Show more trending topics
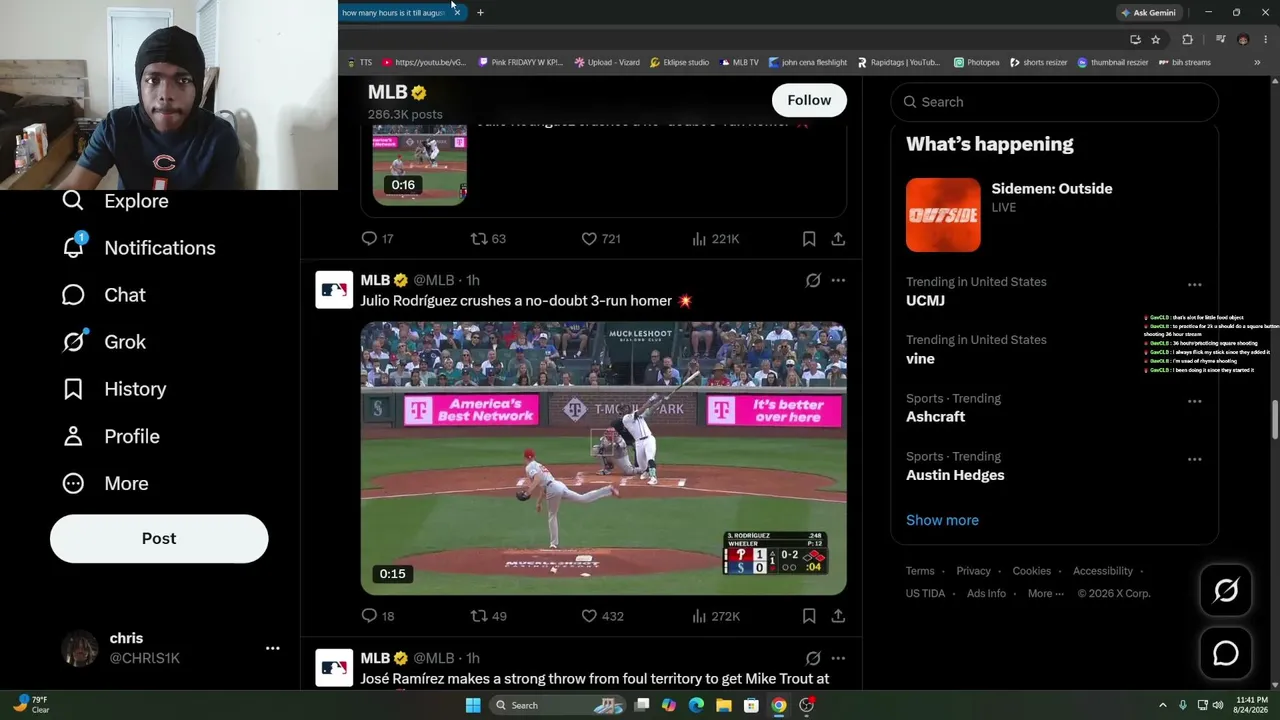Screen dimensions: 1280x720 (942, 520)
